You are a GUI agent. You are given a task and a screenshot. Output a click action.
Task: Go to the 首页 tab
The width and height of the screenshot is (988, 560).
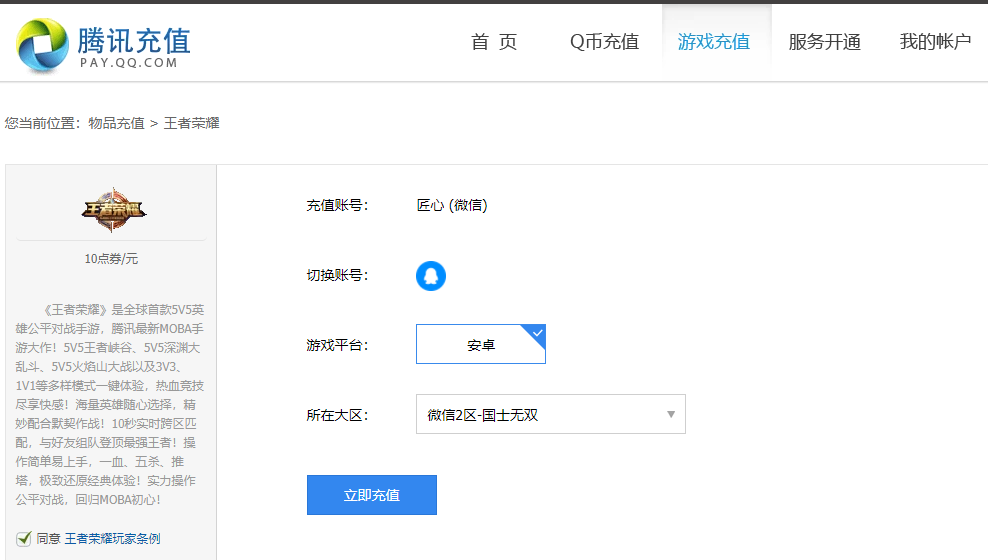(x=494, y=42)
